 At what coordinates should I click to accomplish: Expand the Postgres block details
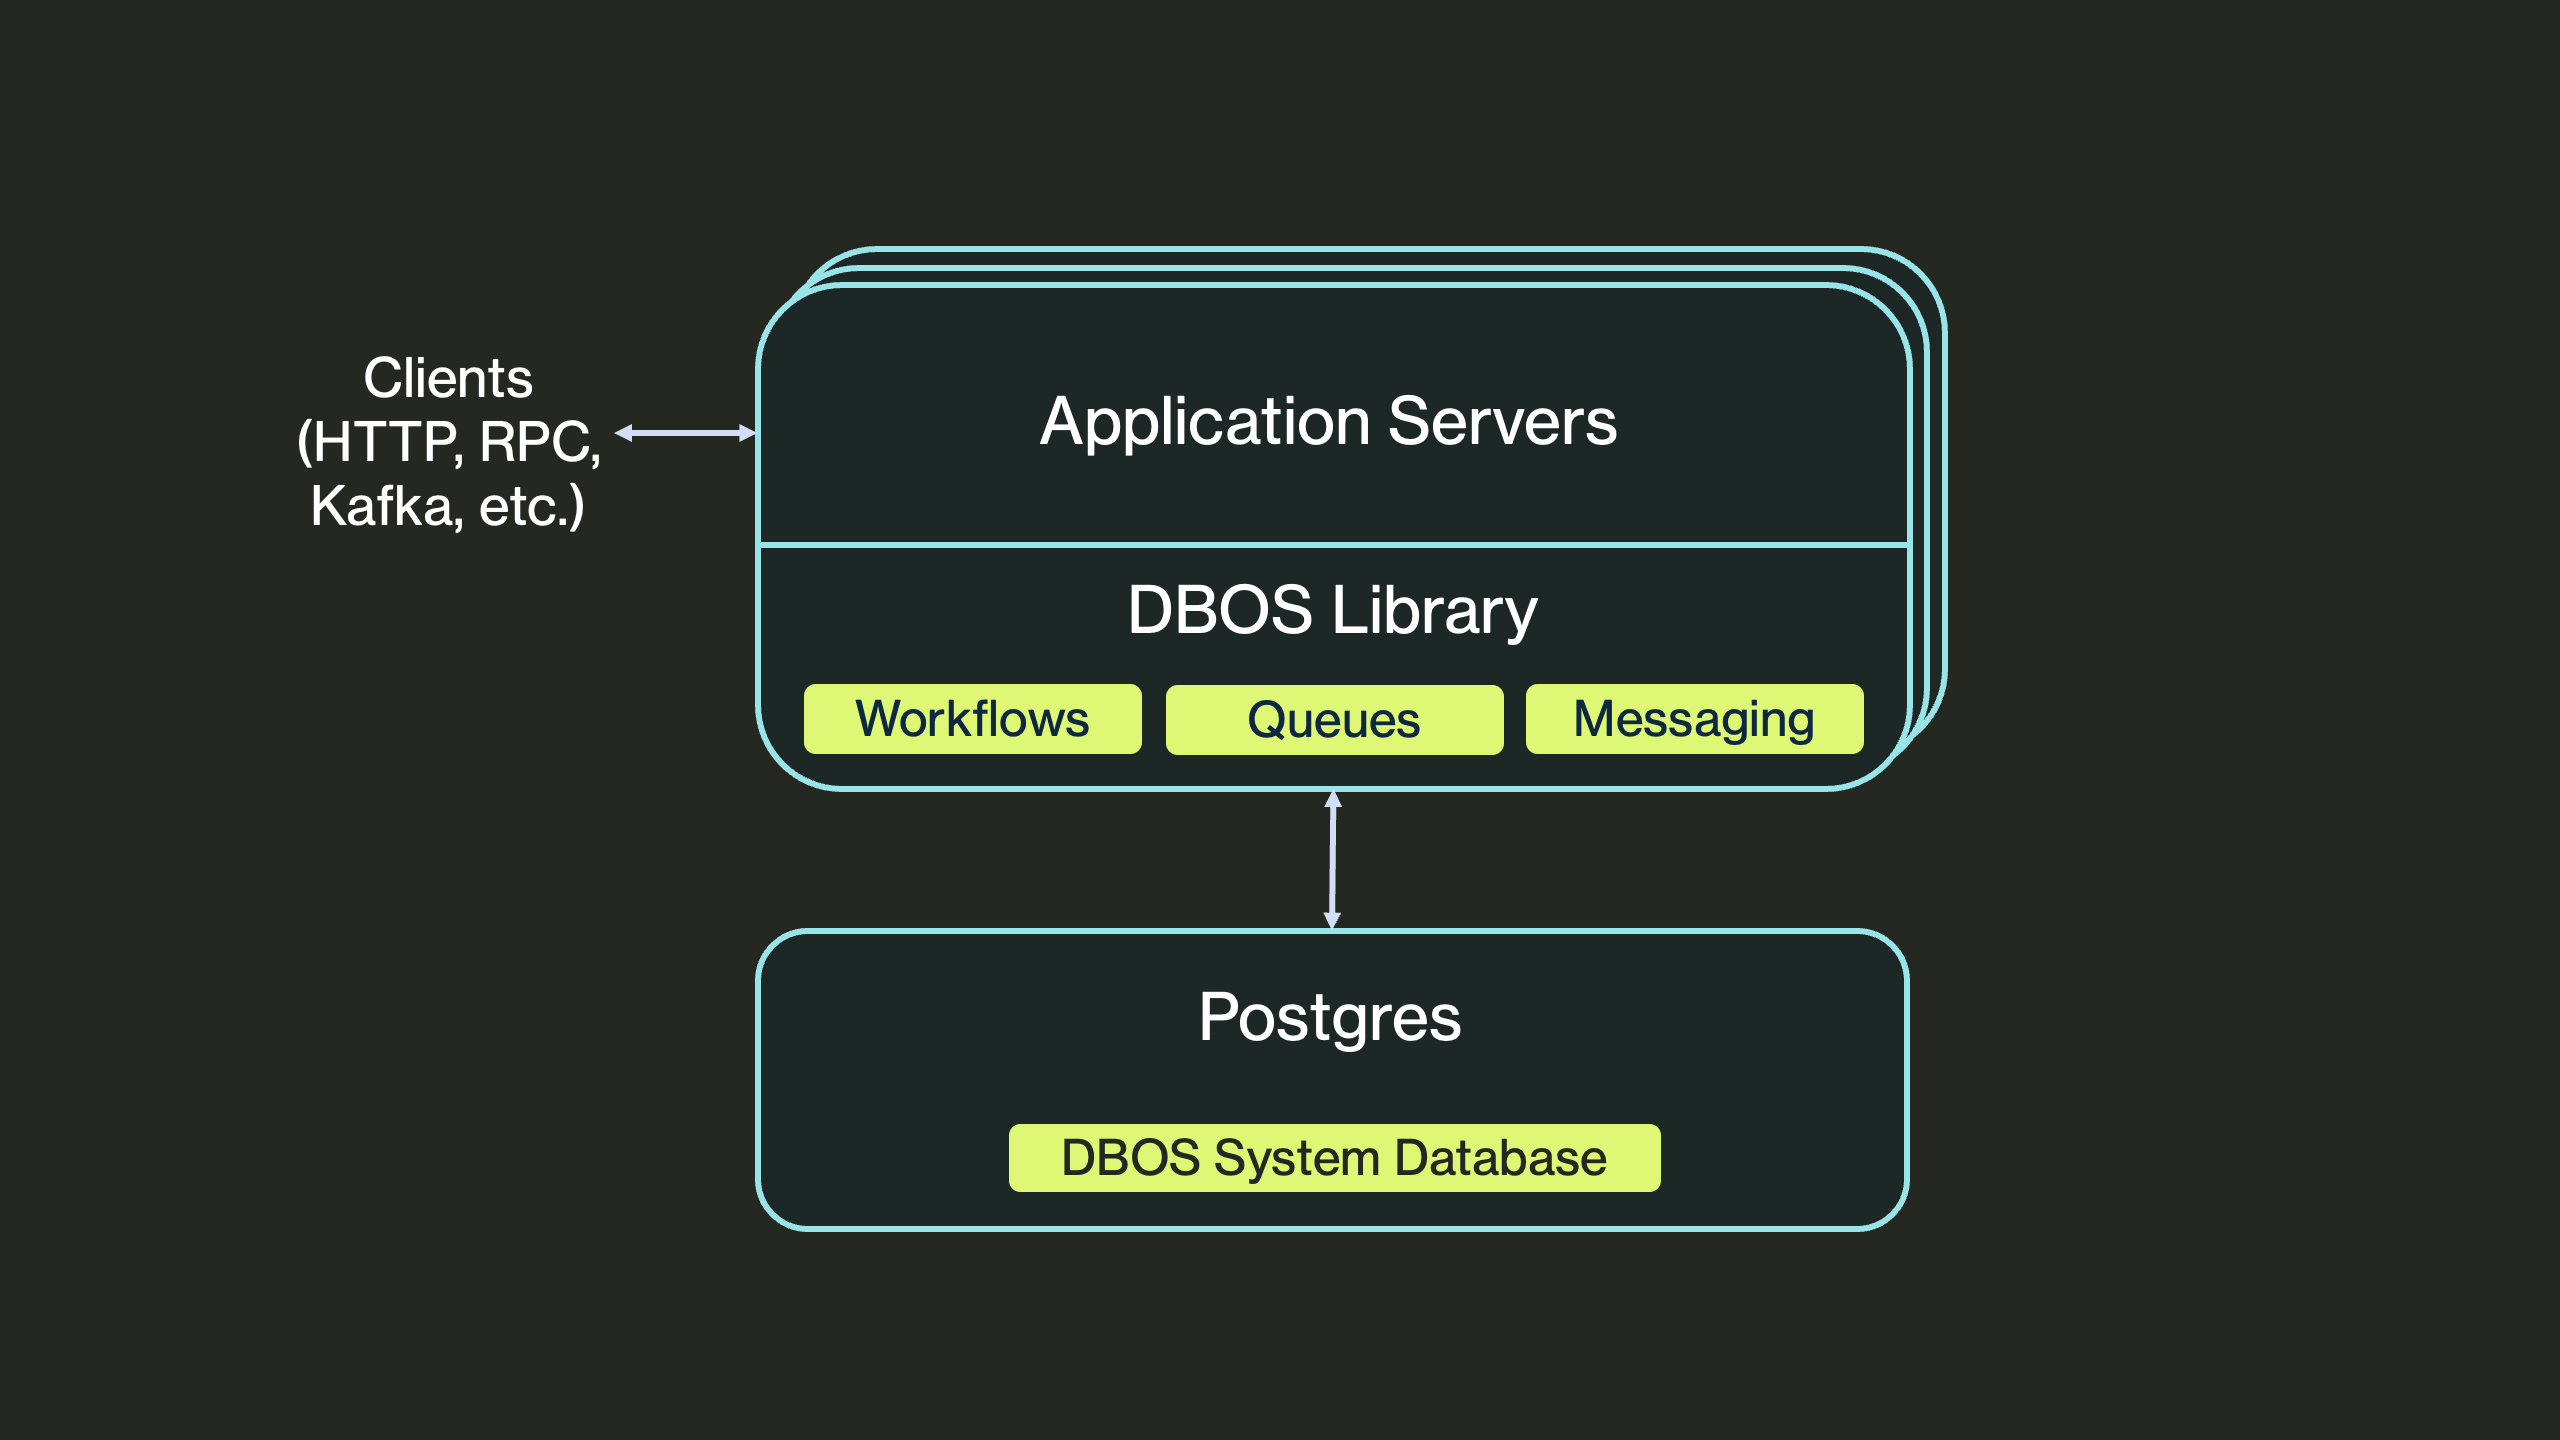1330,1019
